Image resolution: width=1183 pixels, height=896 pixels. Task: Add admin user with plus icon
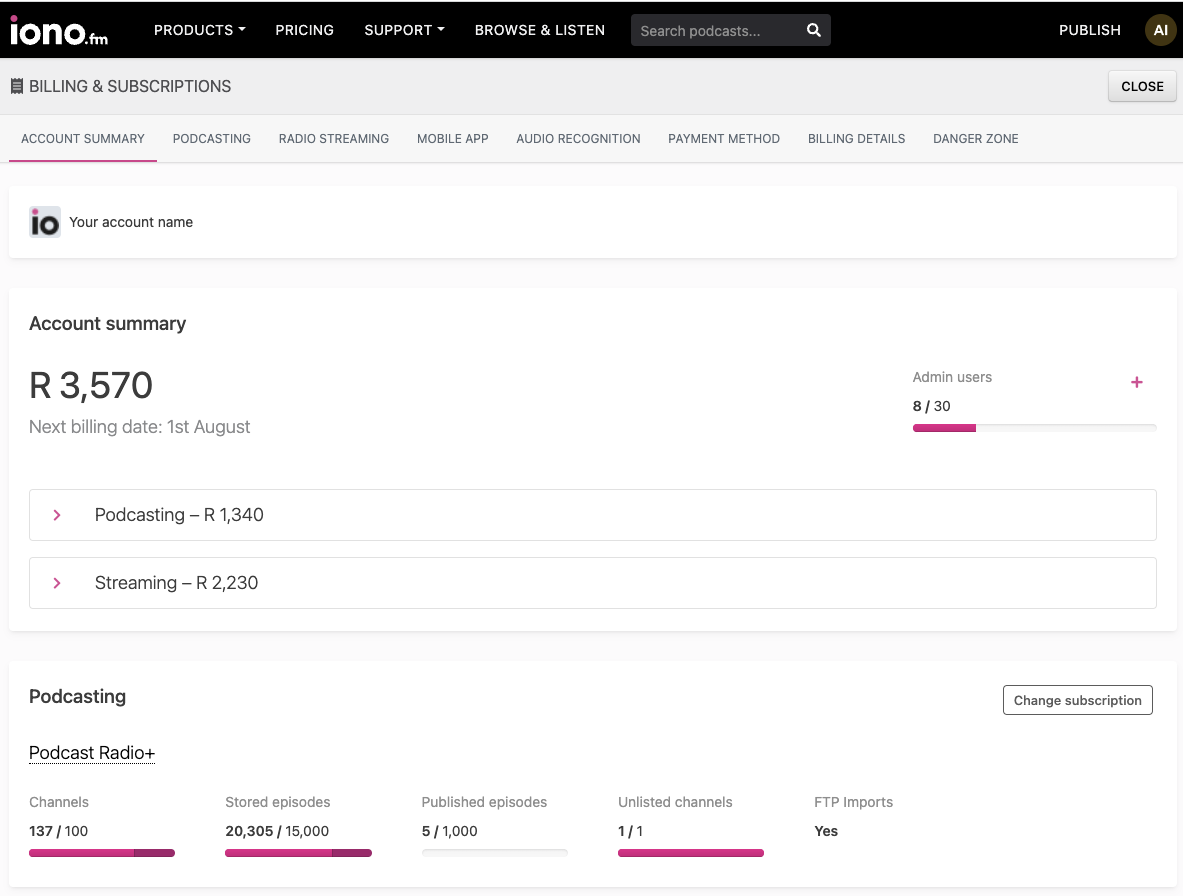(1136, 382)
